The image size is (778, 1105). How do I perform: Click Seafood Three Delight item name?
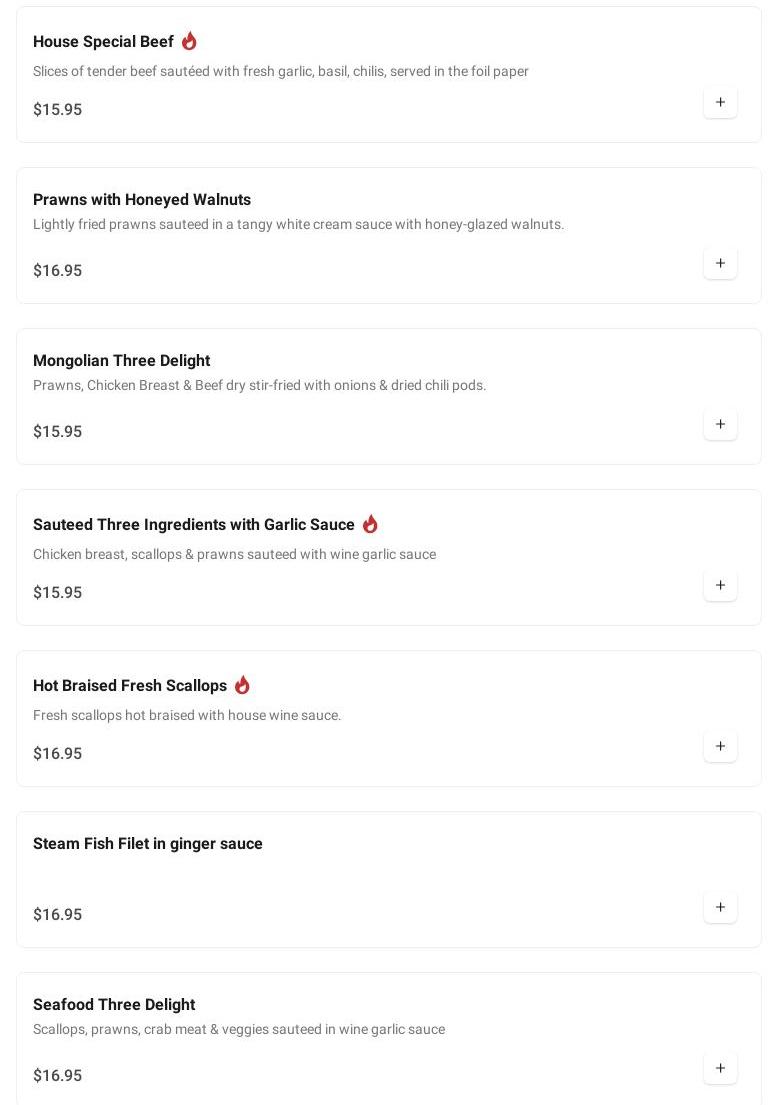[x=114, y=1005]
